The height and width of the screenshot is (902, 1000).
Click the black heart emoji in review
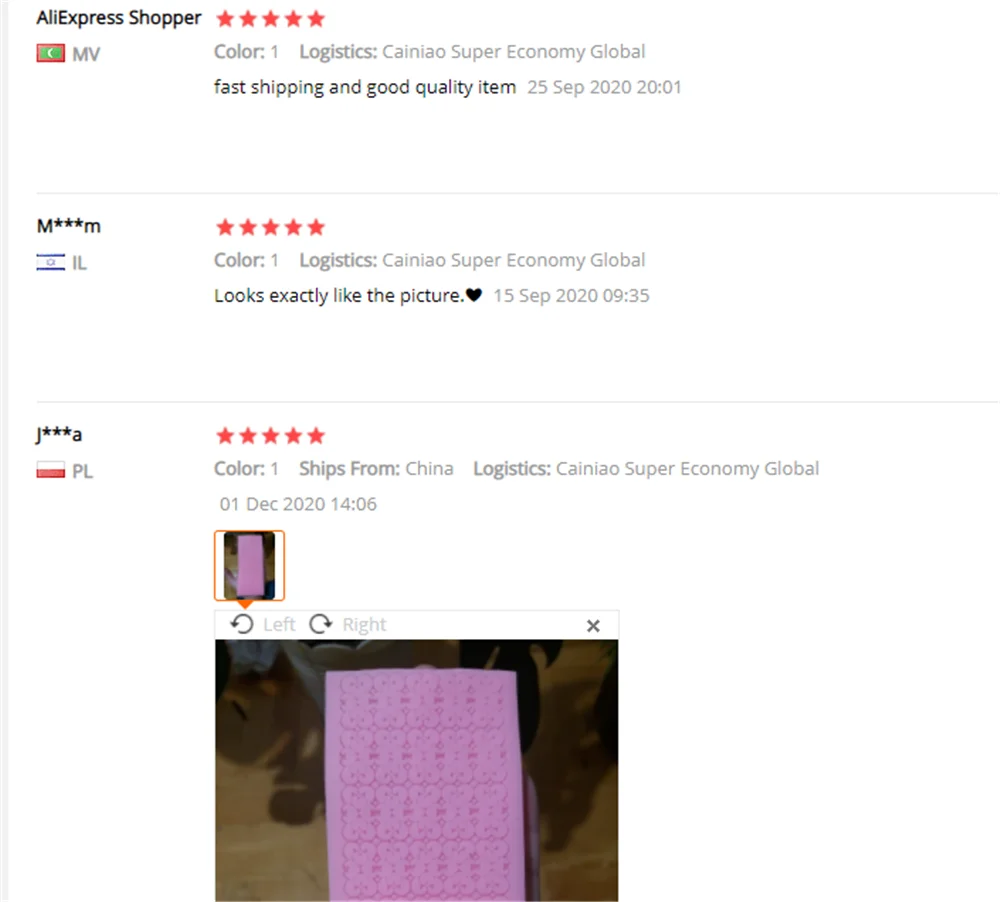pos(474,295)
